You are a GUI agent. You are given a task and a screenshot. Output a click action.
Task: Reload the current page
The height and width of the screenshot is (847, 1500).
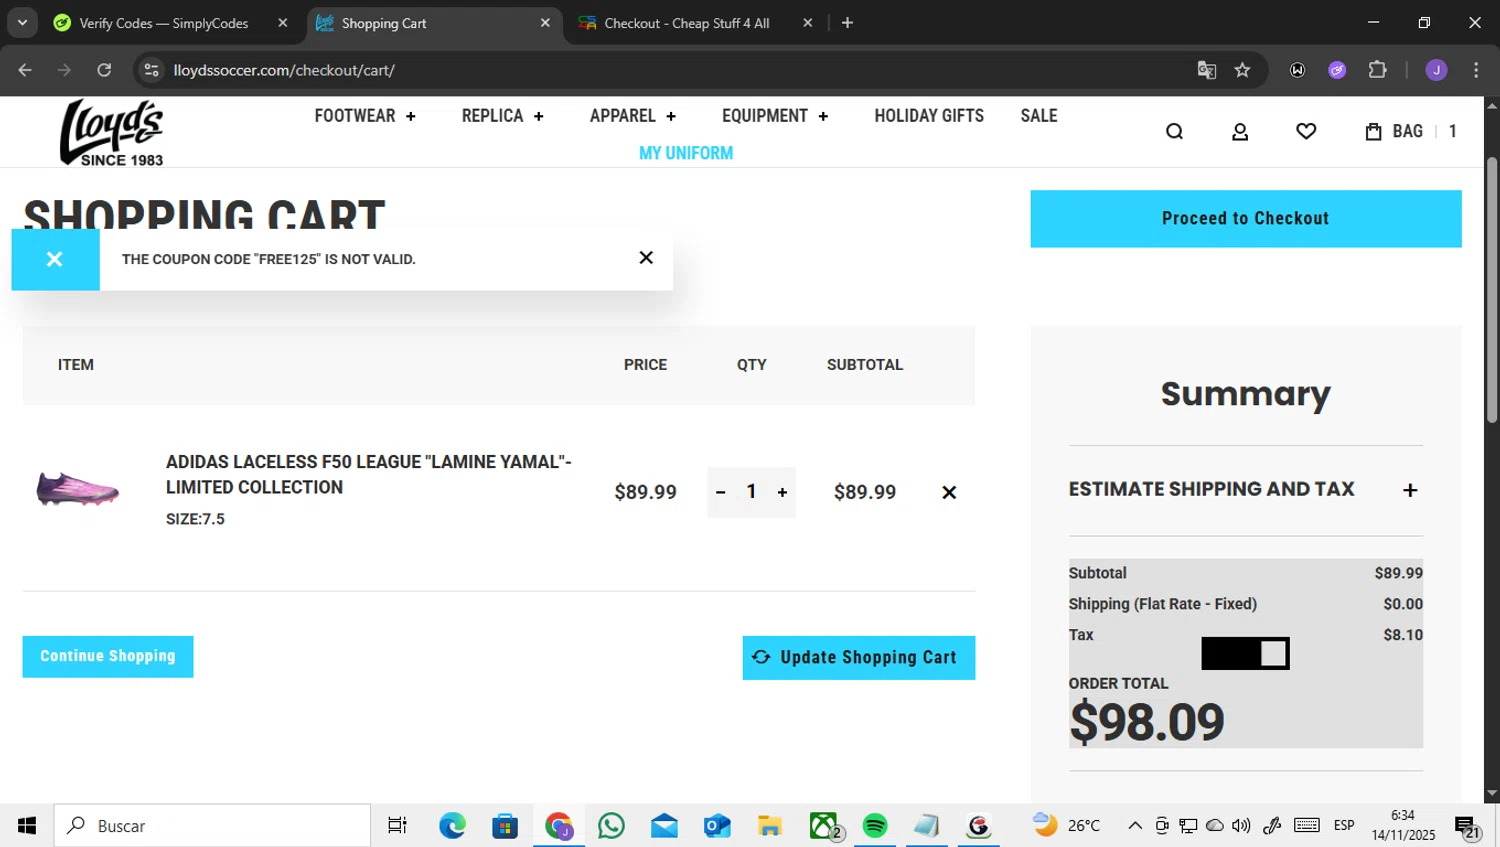click(104, 70)
